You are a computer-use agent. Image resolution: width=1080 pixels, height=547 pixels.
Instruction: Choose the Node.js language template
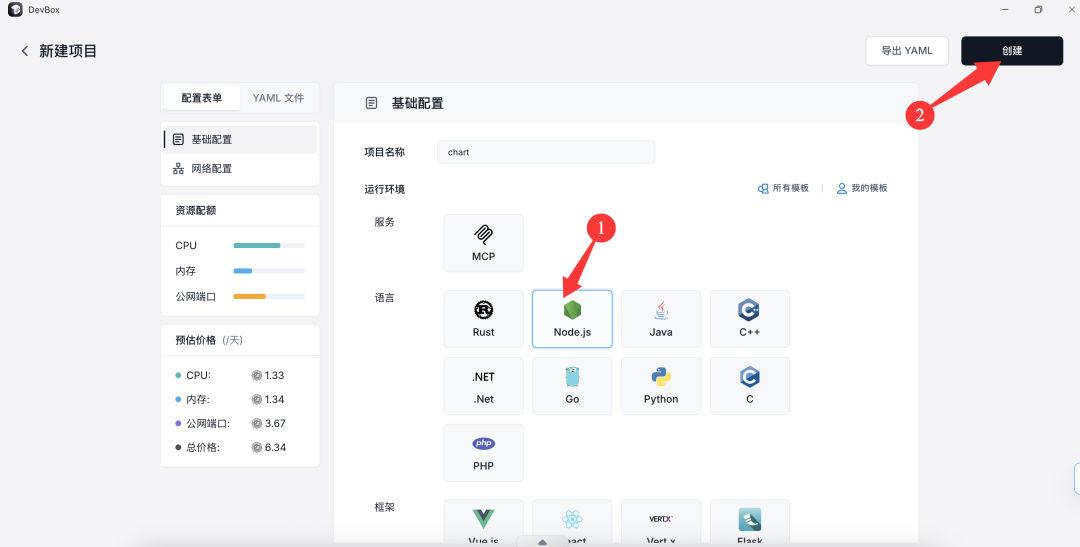click(572, 319)
